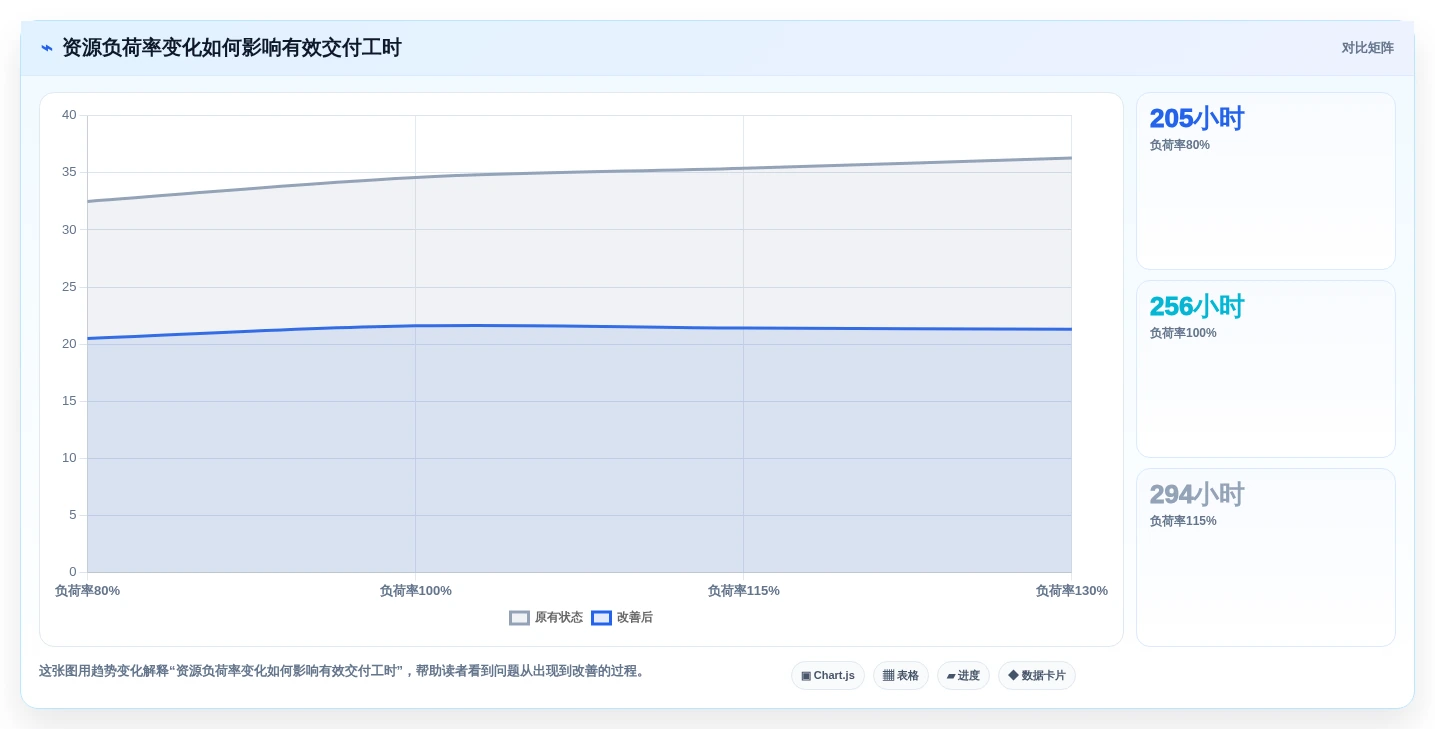Select the 表格 tag chip
Viewport: 1435px width, 729px height.
(x=901, y=676)
